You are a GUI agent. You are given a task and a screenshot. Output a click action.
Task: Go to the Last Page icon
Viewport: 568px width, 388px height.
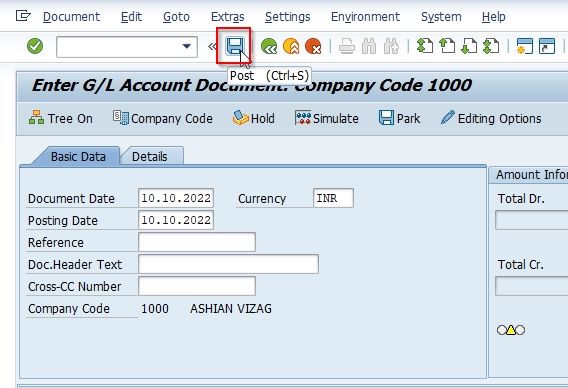click(491, 46)
